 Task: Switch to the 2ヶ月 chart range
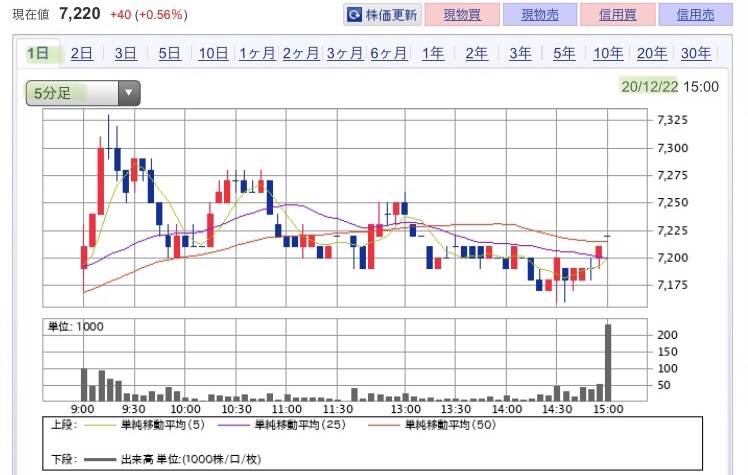(301, 53)
